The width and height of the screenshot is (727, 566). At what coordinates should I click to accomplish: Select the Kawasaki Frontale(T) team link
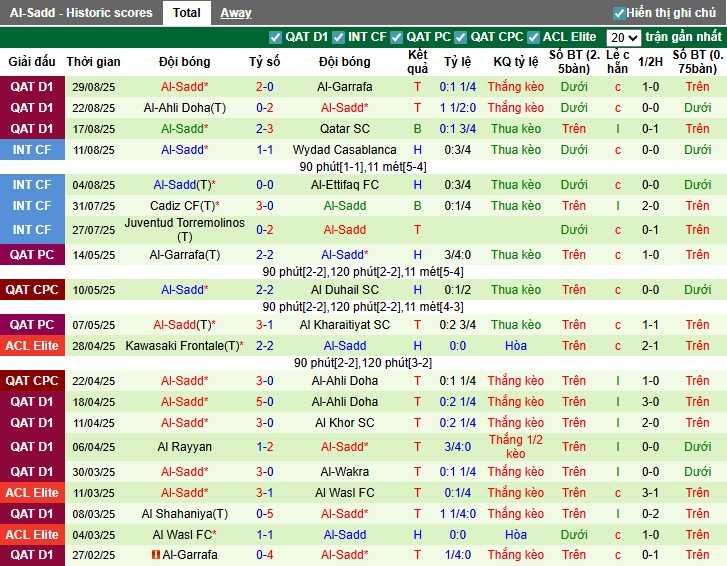click(184, 346)
